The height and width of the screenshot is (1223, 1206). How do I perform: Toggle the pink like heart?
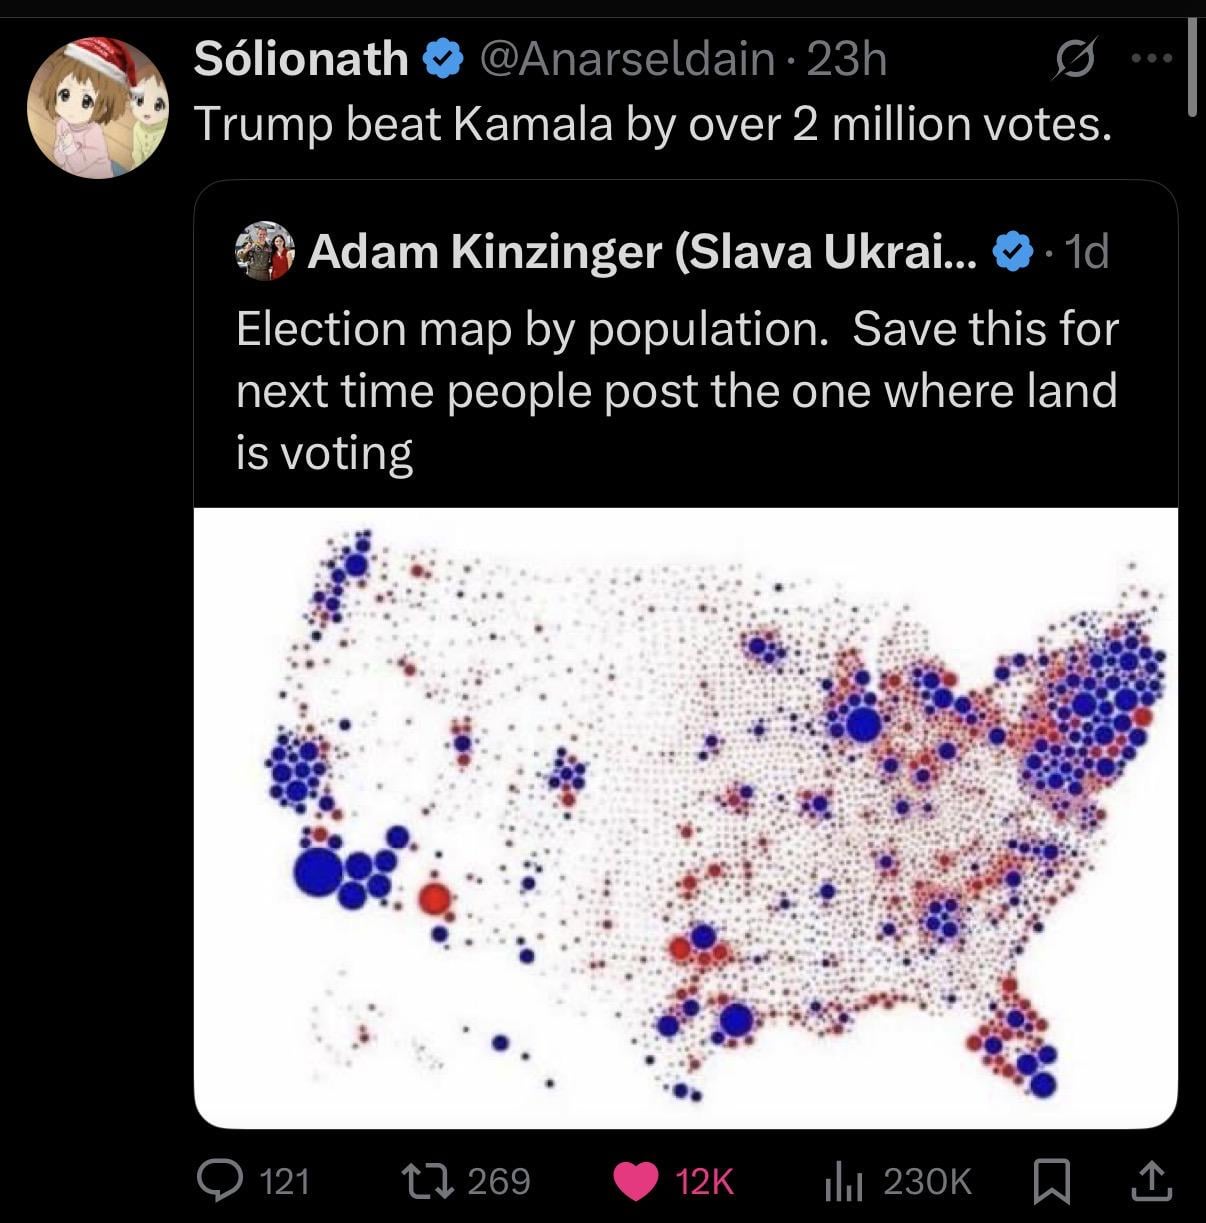coord(633,1181)
